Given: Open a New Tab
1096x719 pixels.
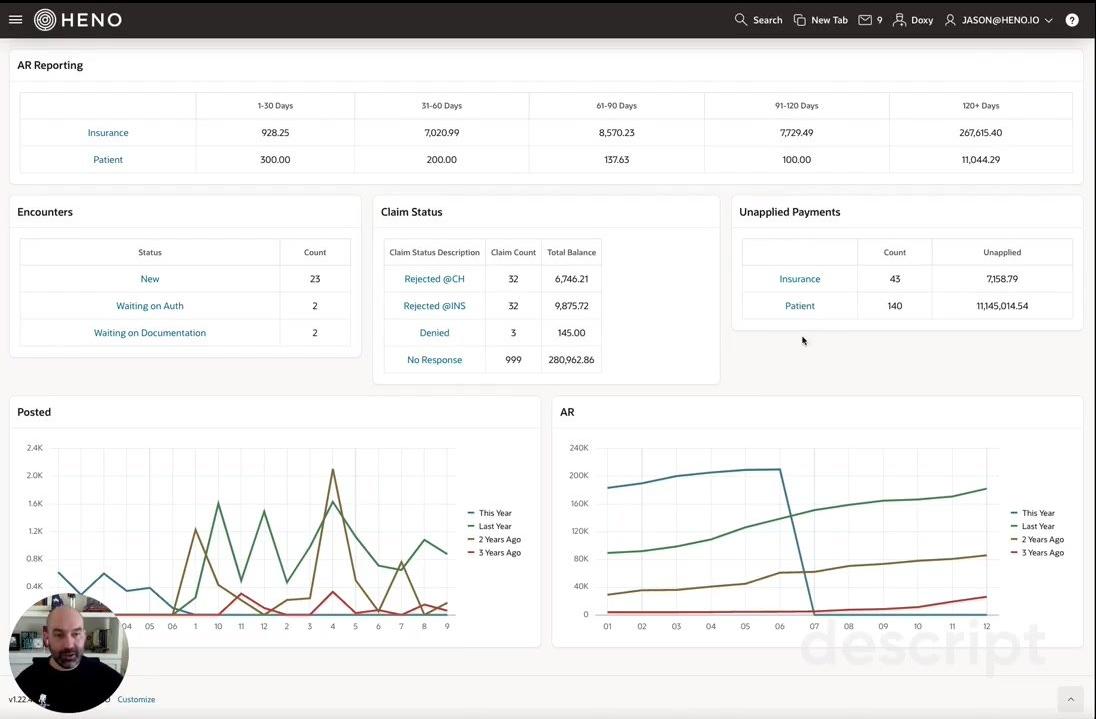Looking at the screenshot, I should pos(820,20).
